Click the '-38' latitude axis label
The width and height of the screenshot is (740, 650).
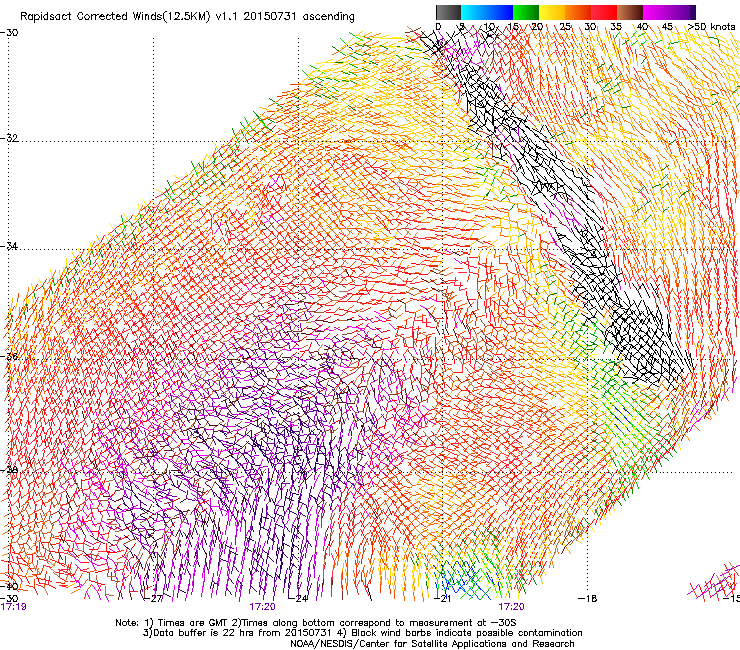coord(9,470)
